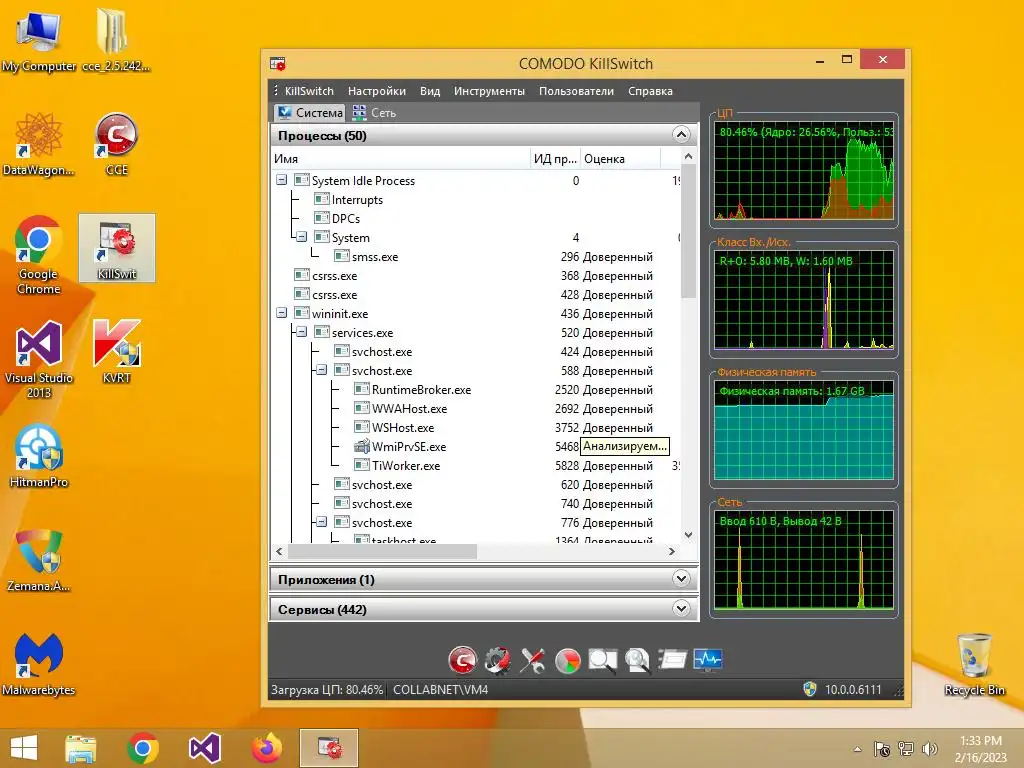The image size is (1024, 768).
Task: Click the Анализируем... rating for WmiPrvSE.exe
Action: point(625,447)
